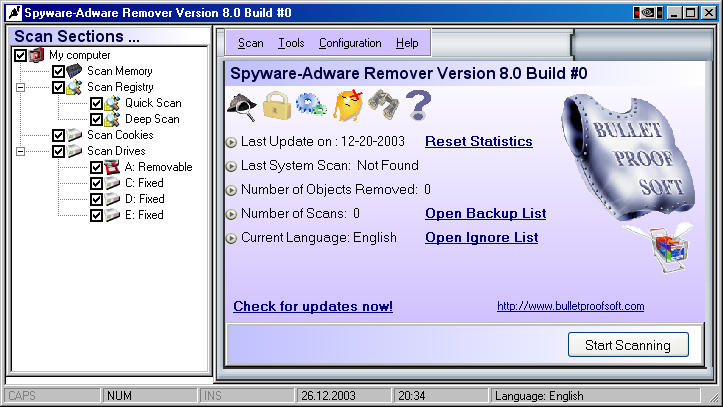Toggle the Scan Drives checkbox

point(58,151)
